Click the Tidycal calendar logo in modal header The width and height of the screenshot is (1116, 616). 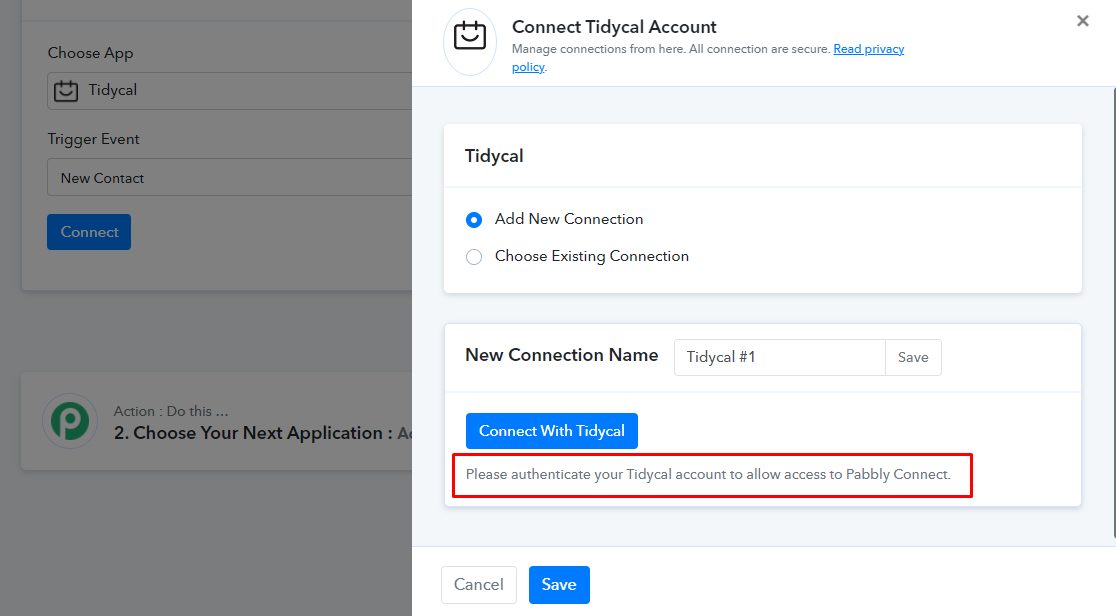coord(469,36)
